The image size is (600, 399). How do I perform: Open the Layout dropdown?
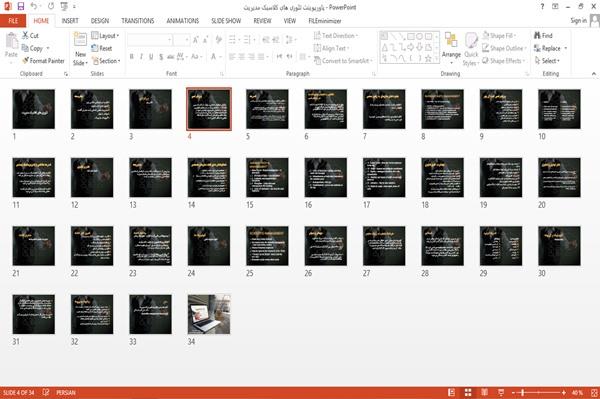[105, 36]
